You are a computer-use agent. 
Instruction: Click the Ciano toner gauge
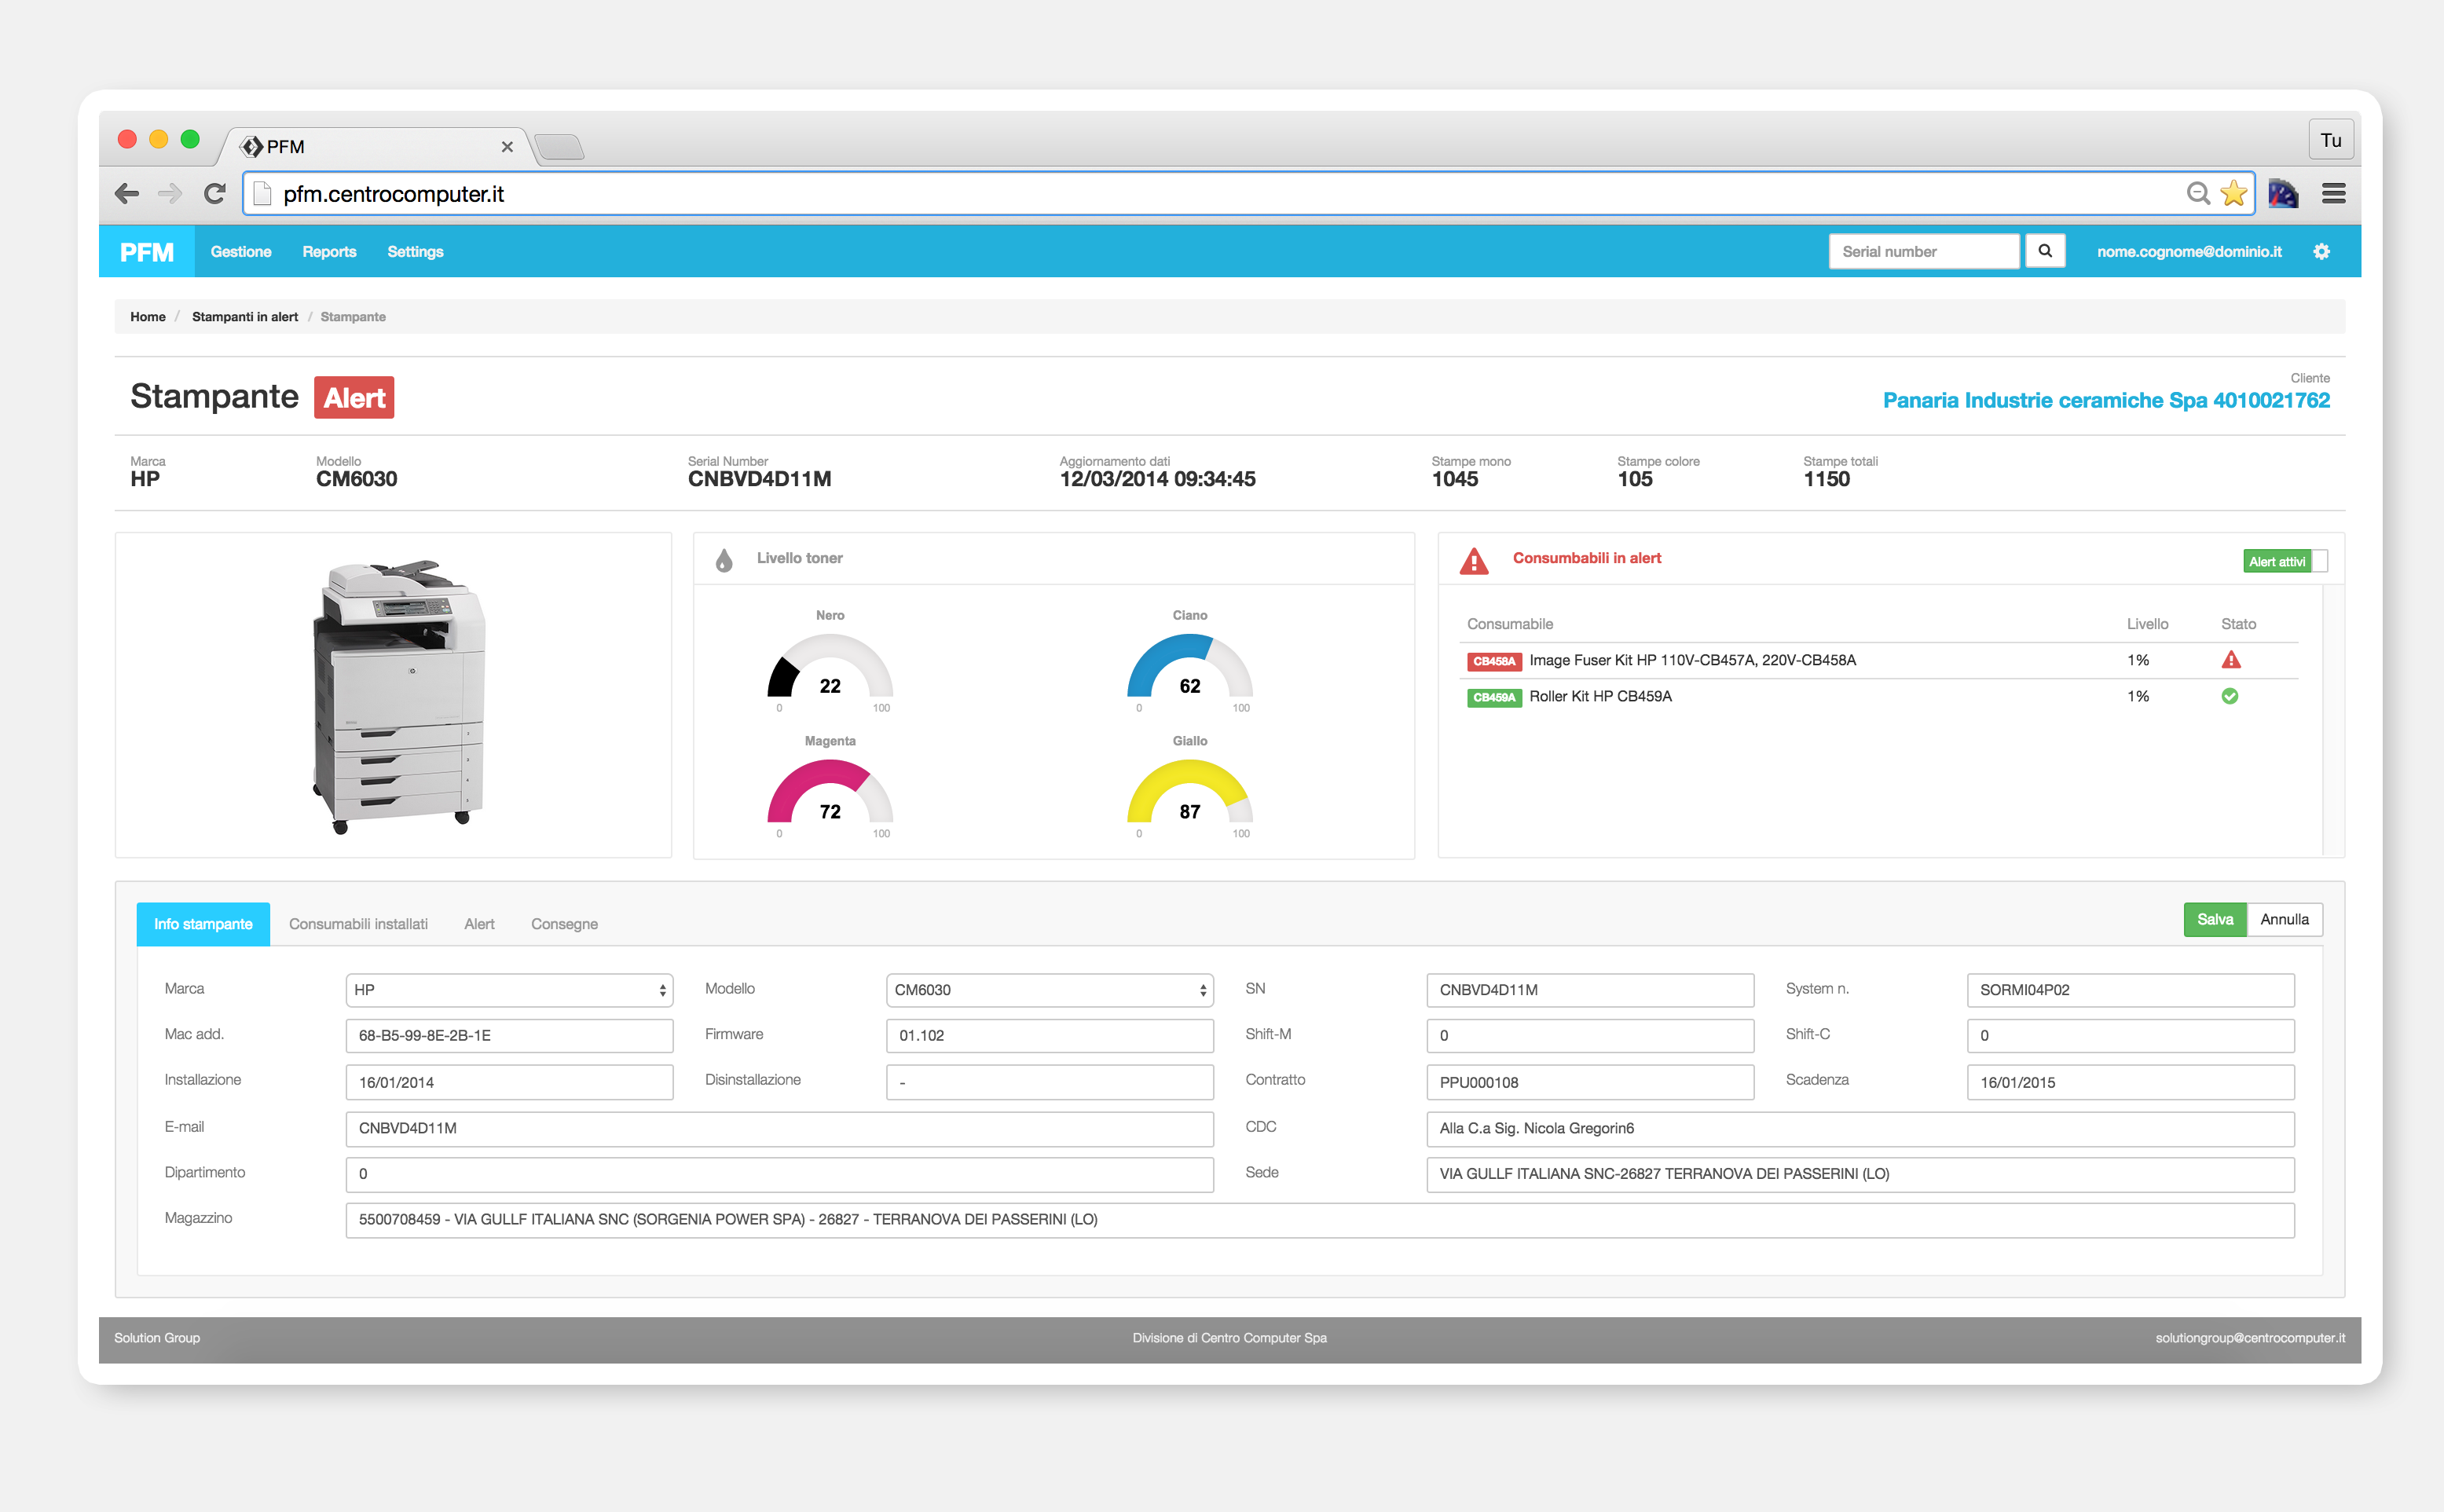(x=1189, y=667)
